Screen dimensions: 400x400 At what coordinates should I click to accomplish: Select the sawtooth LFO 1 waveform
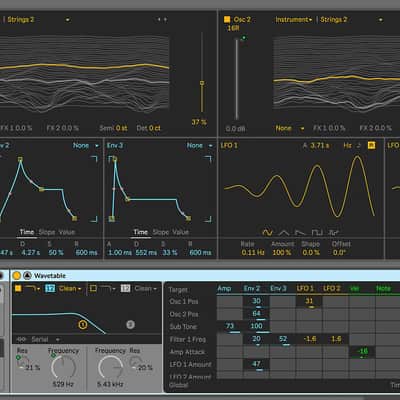pos(300,232)
